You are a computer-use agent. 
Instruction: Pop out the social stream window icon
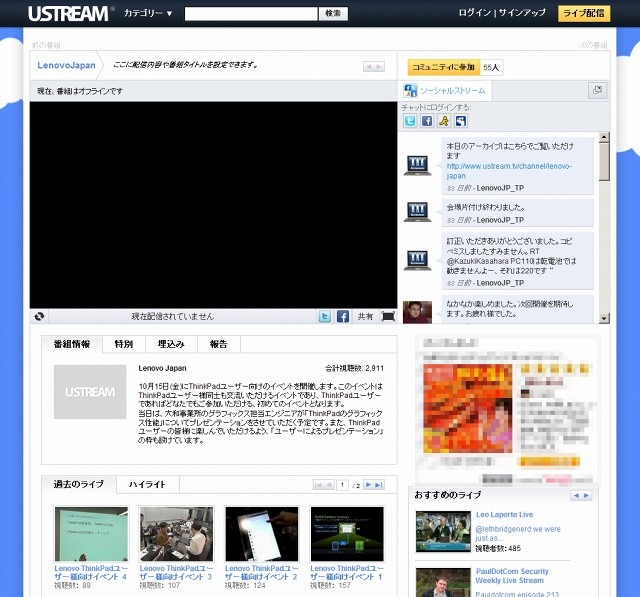[x=597, y=90]
